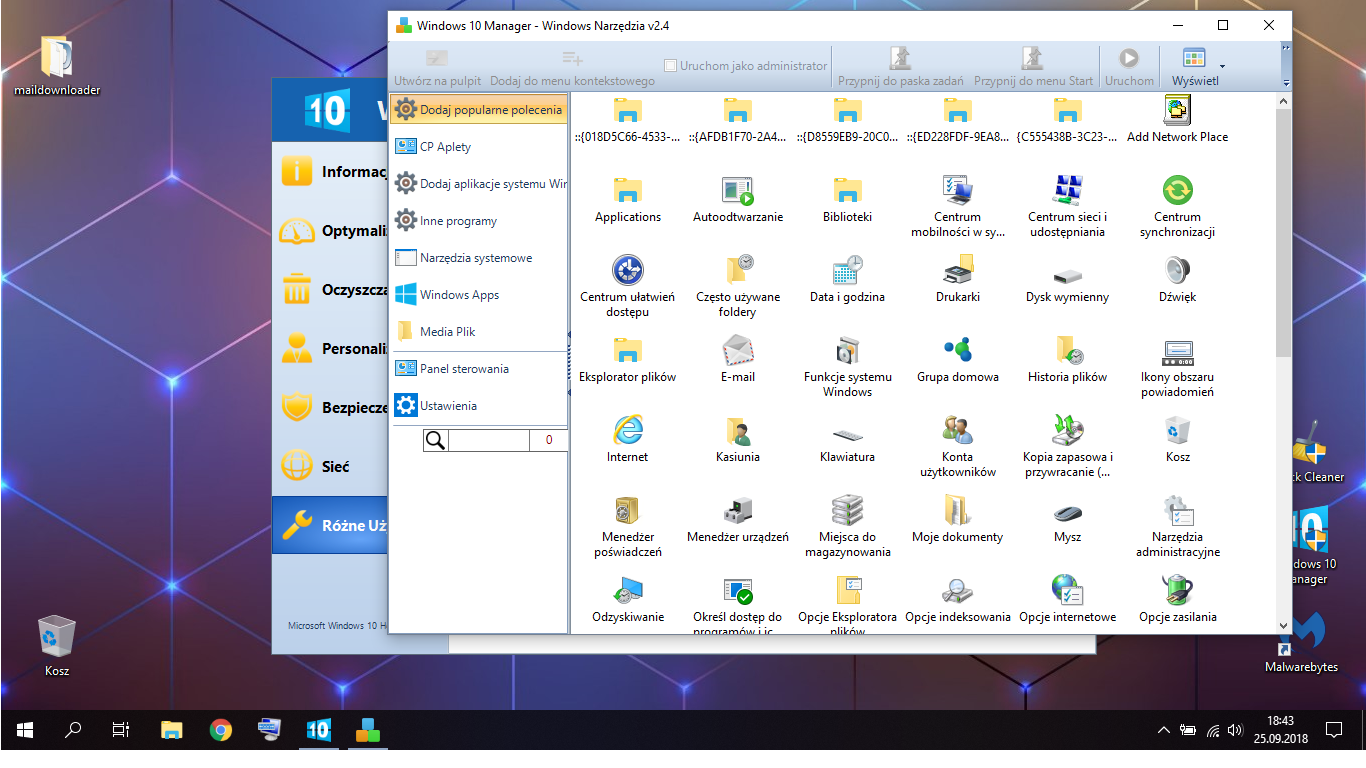Open the Drukarki icon
The width and height of the screenshot is (1366, 768).
coord(958,270)
